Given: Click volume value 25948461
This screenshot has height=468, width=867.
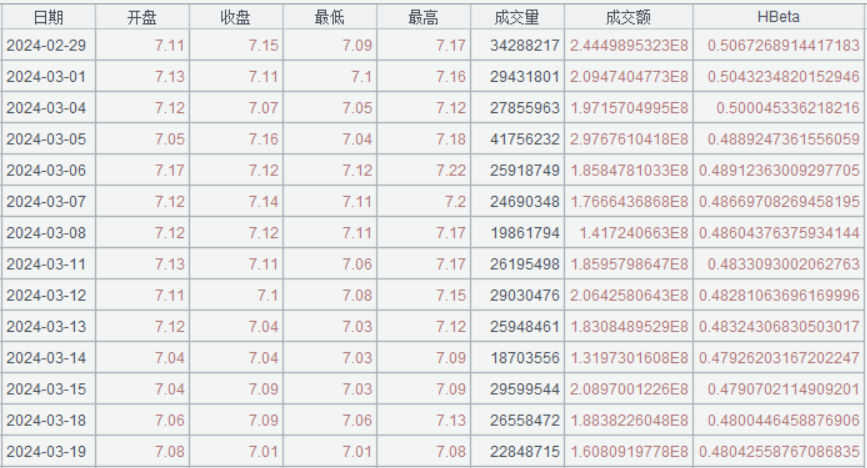Looking at the screenshot, I should [x=525, y=326].
